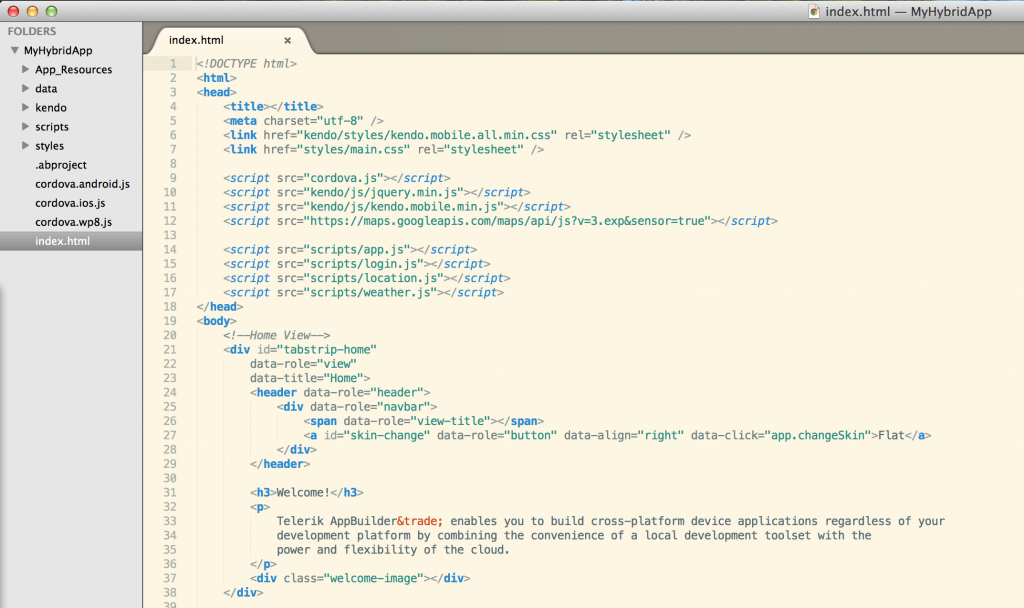
Task: Open .abproject in the sidebar
Action: (61, 165)
